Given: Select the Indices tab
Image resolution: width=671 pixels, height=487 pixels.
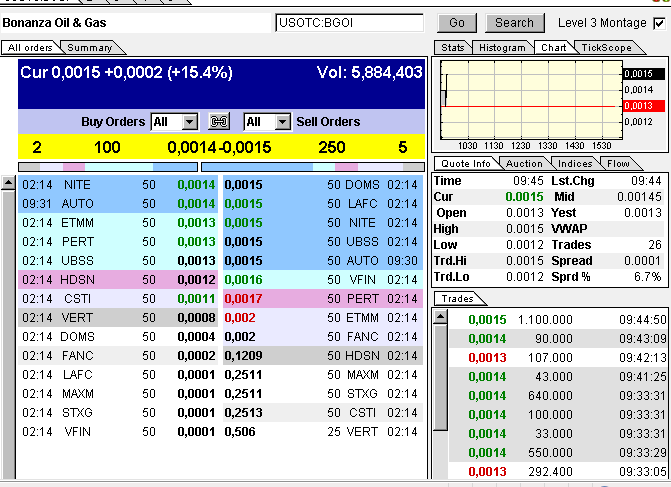Looking at the screenshot, I should 575,163.
